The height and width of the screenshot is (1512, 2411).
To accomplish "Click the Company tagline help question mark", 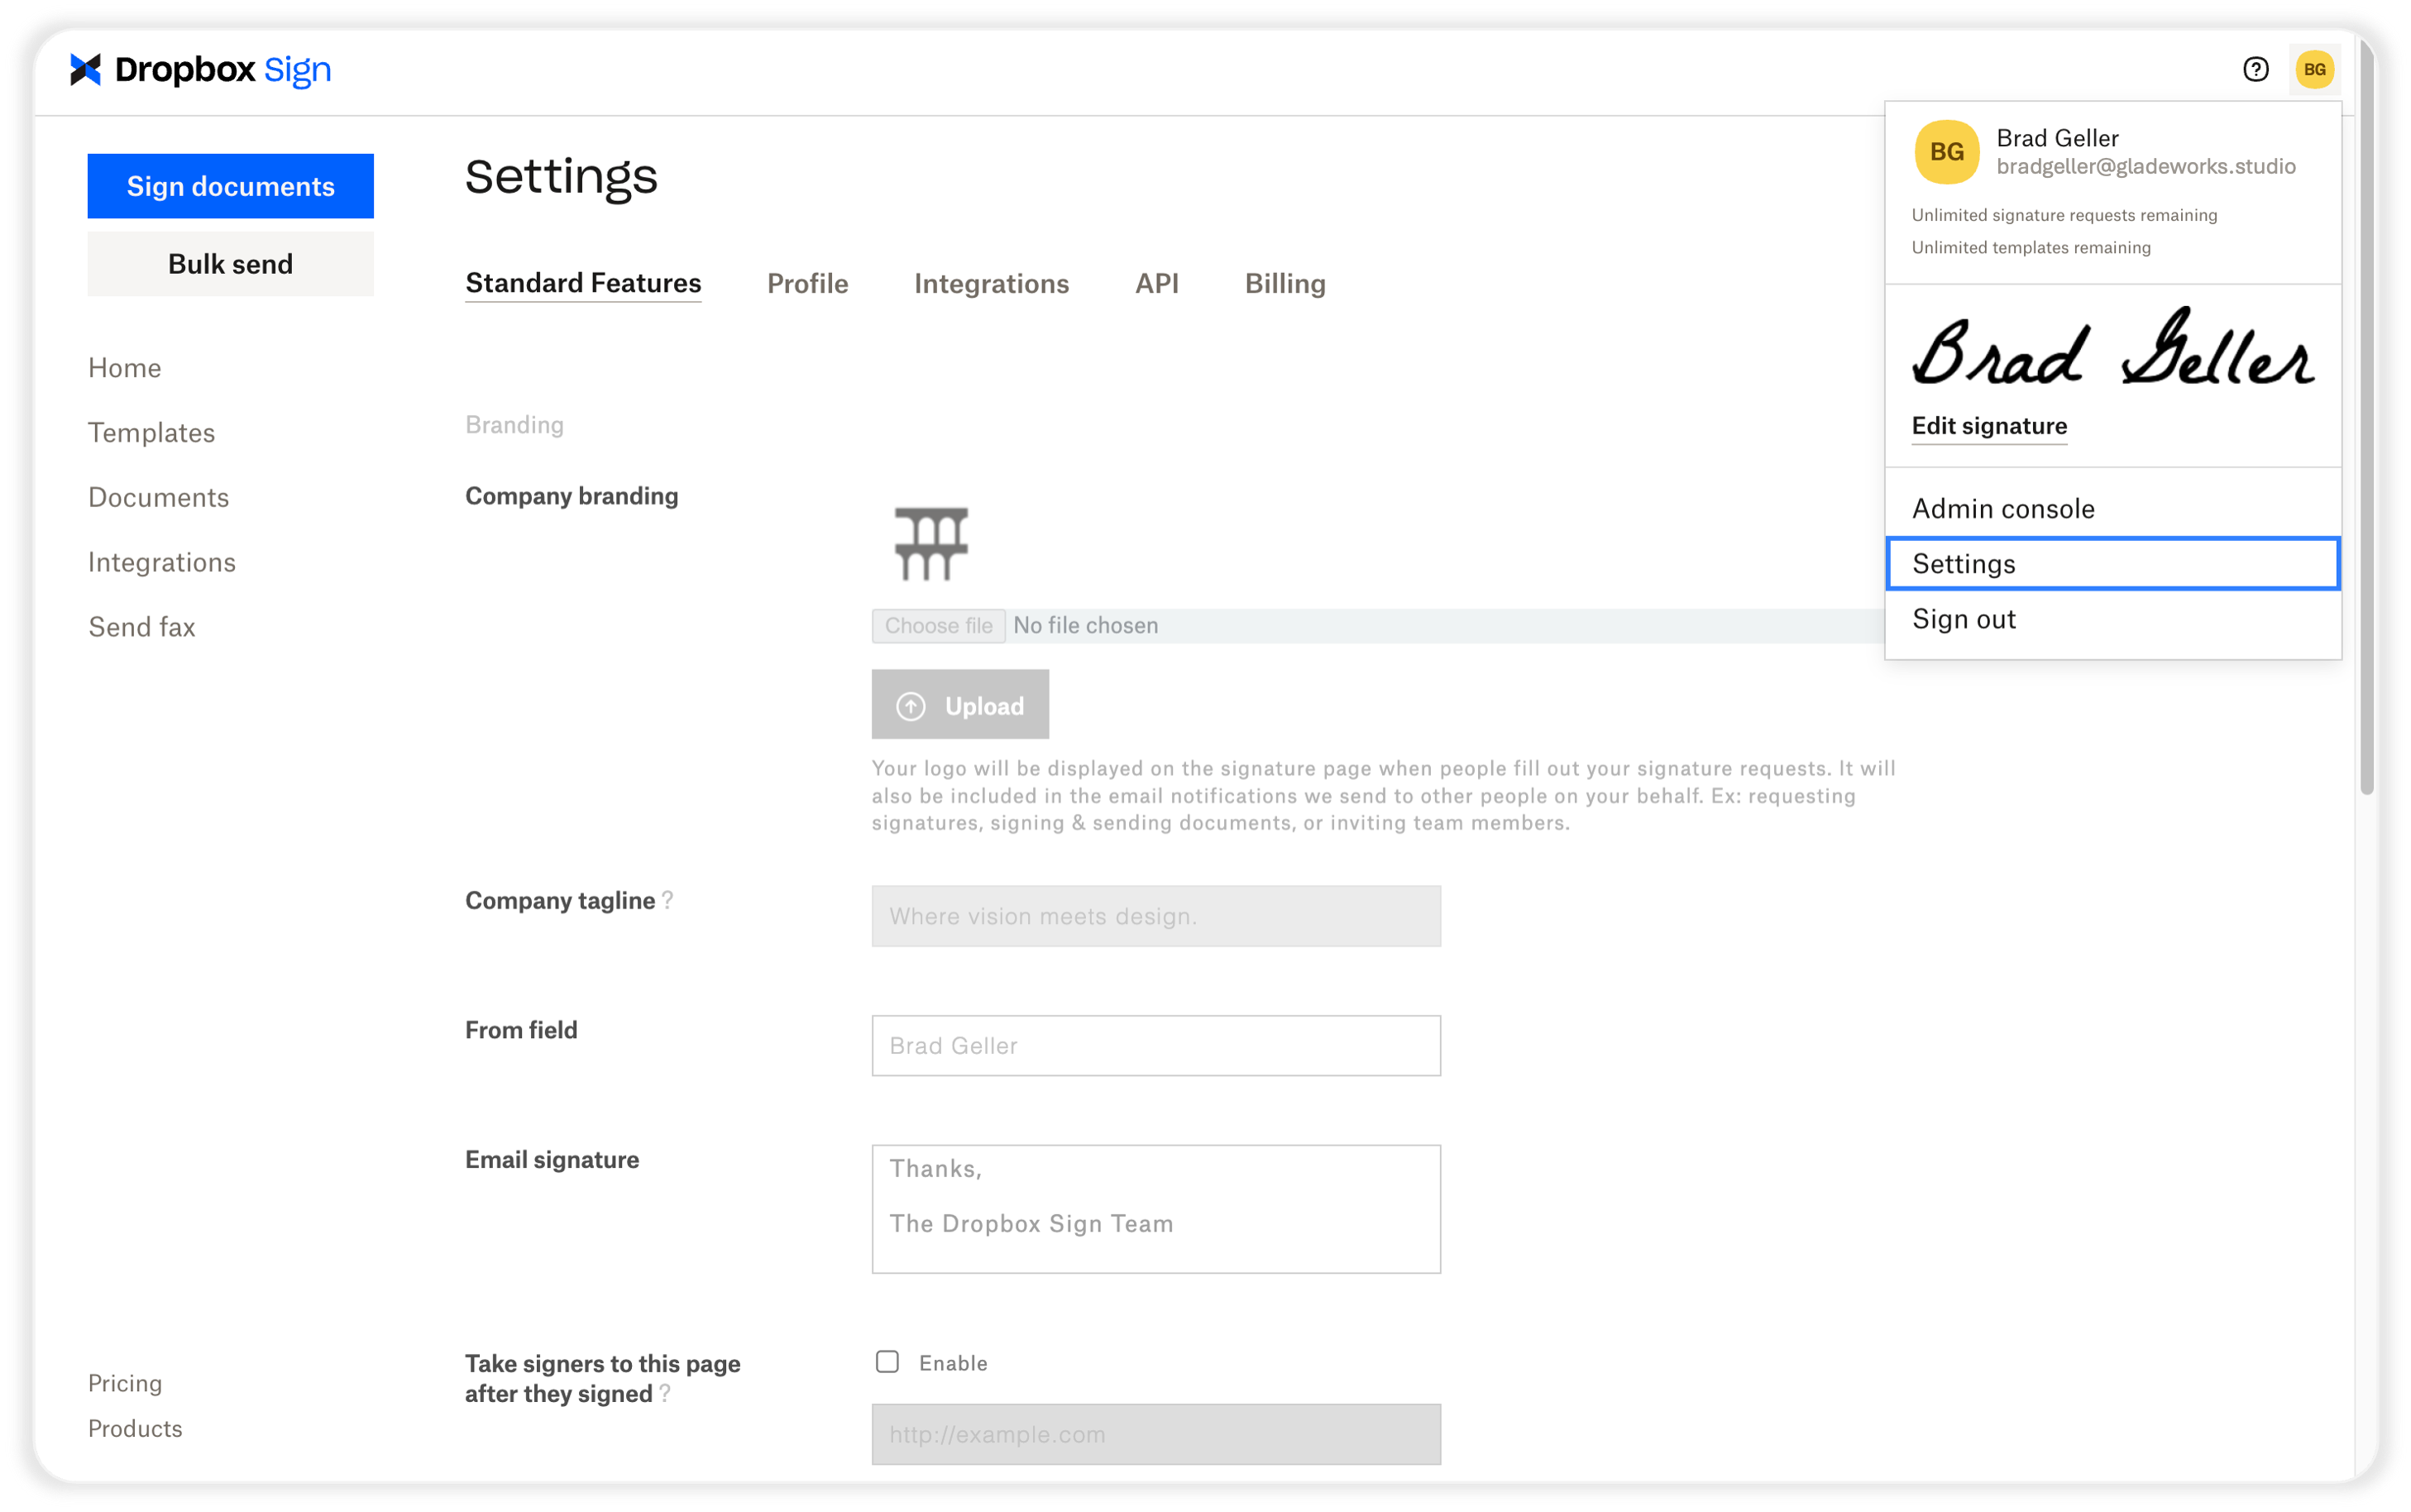I will click(668, 900).
